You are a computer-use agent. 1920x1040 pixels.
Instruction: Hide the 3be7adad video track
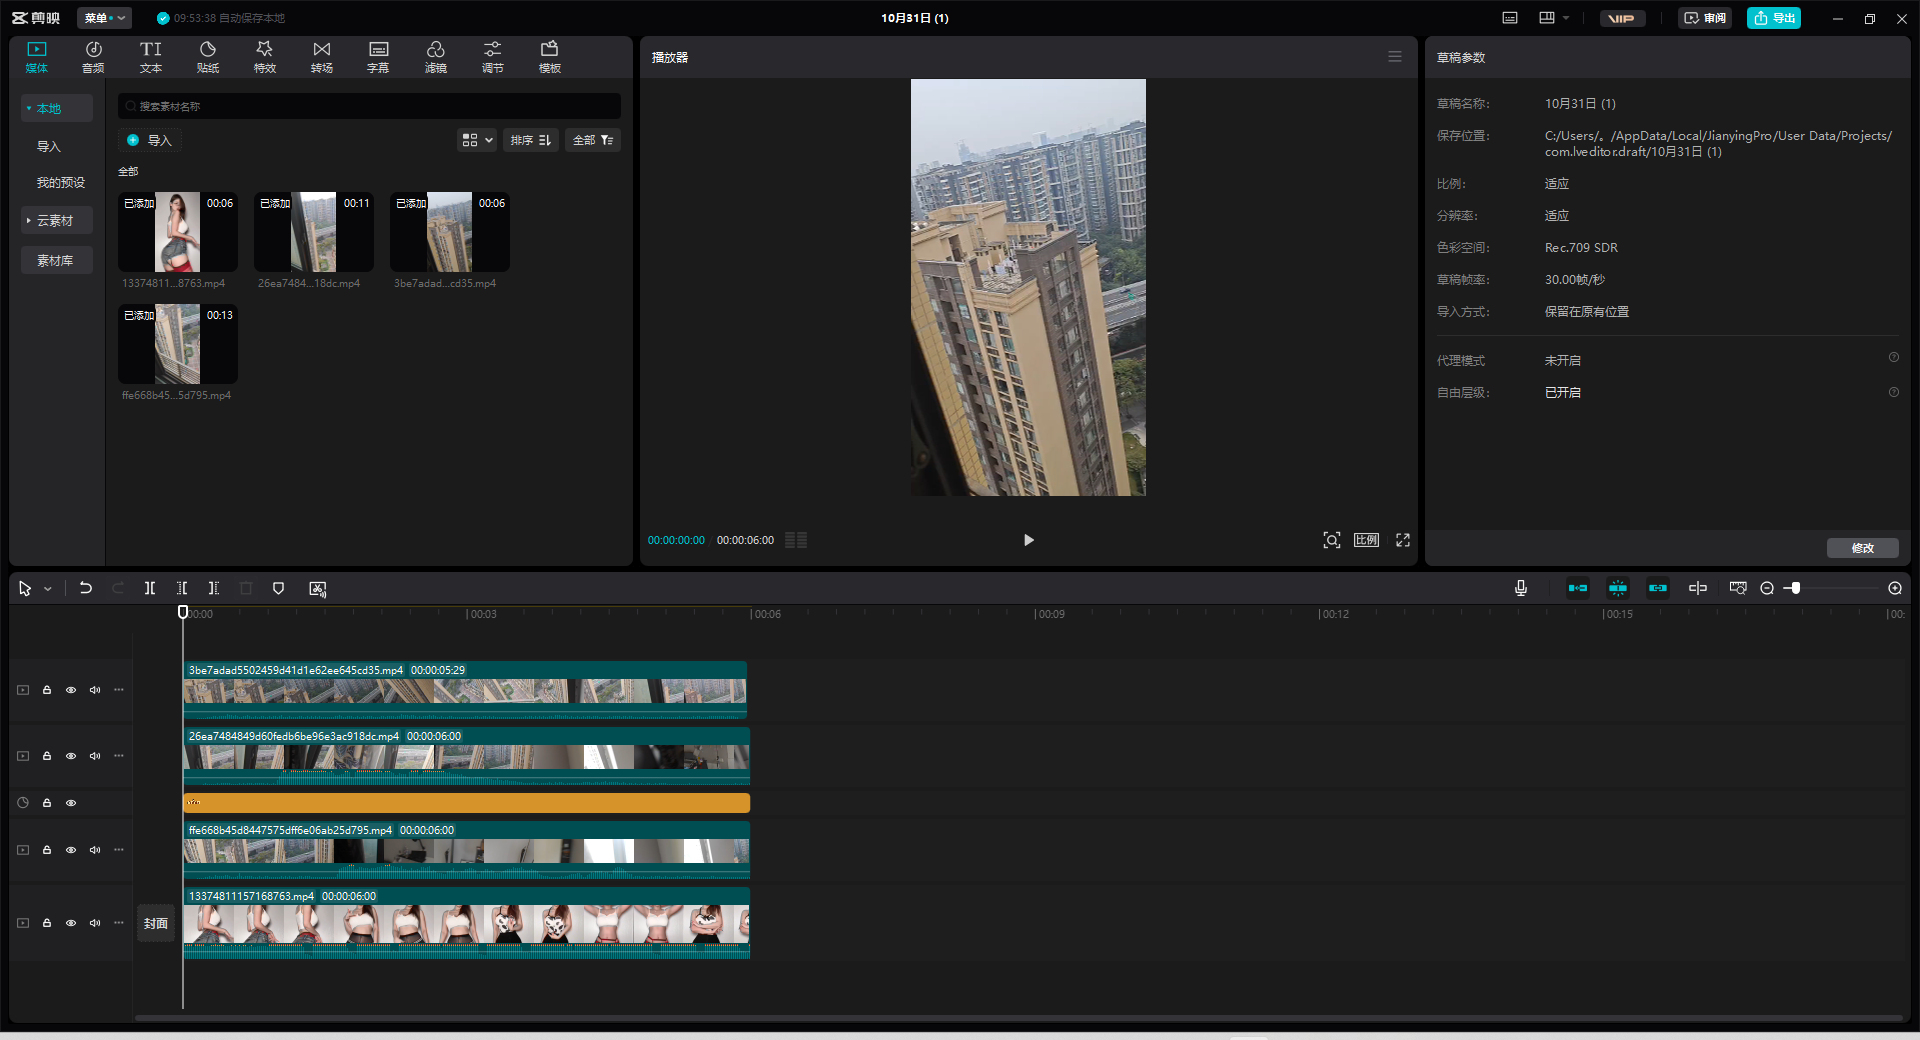tap(71, 690)
